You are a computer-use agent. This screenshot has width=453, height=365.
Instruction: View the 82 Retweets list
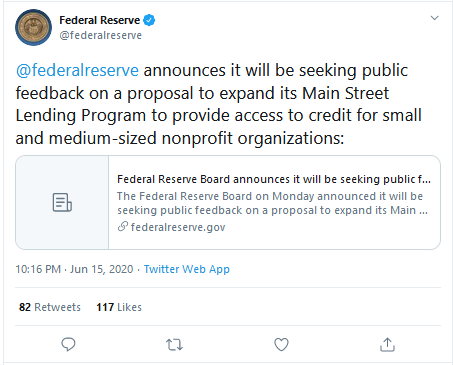pyautogui.click(x=50, y=307)
